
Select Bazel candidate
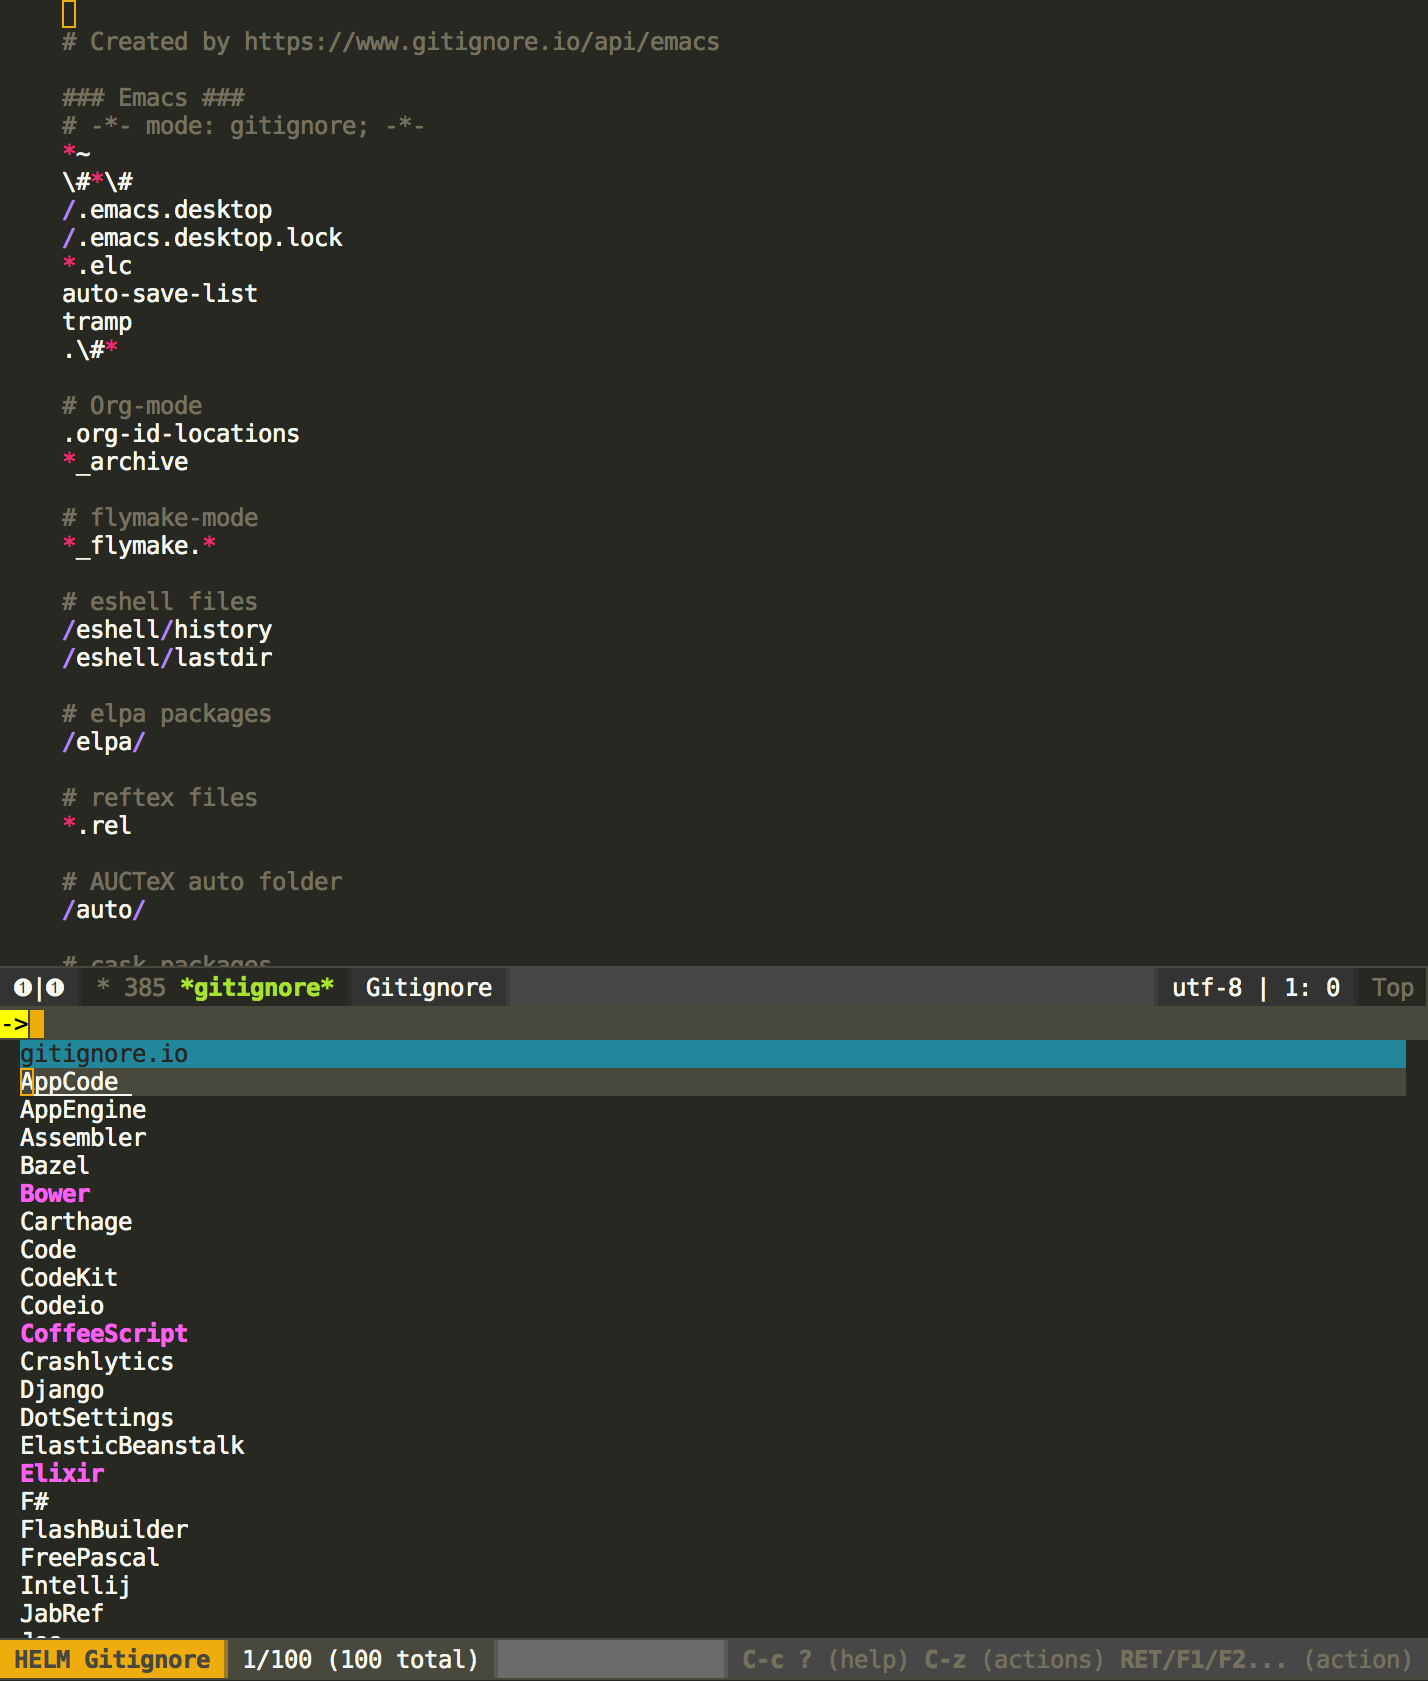[x=55, y=1166]
